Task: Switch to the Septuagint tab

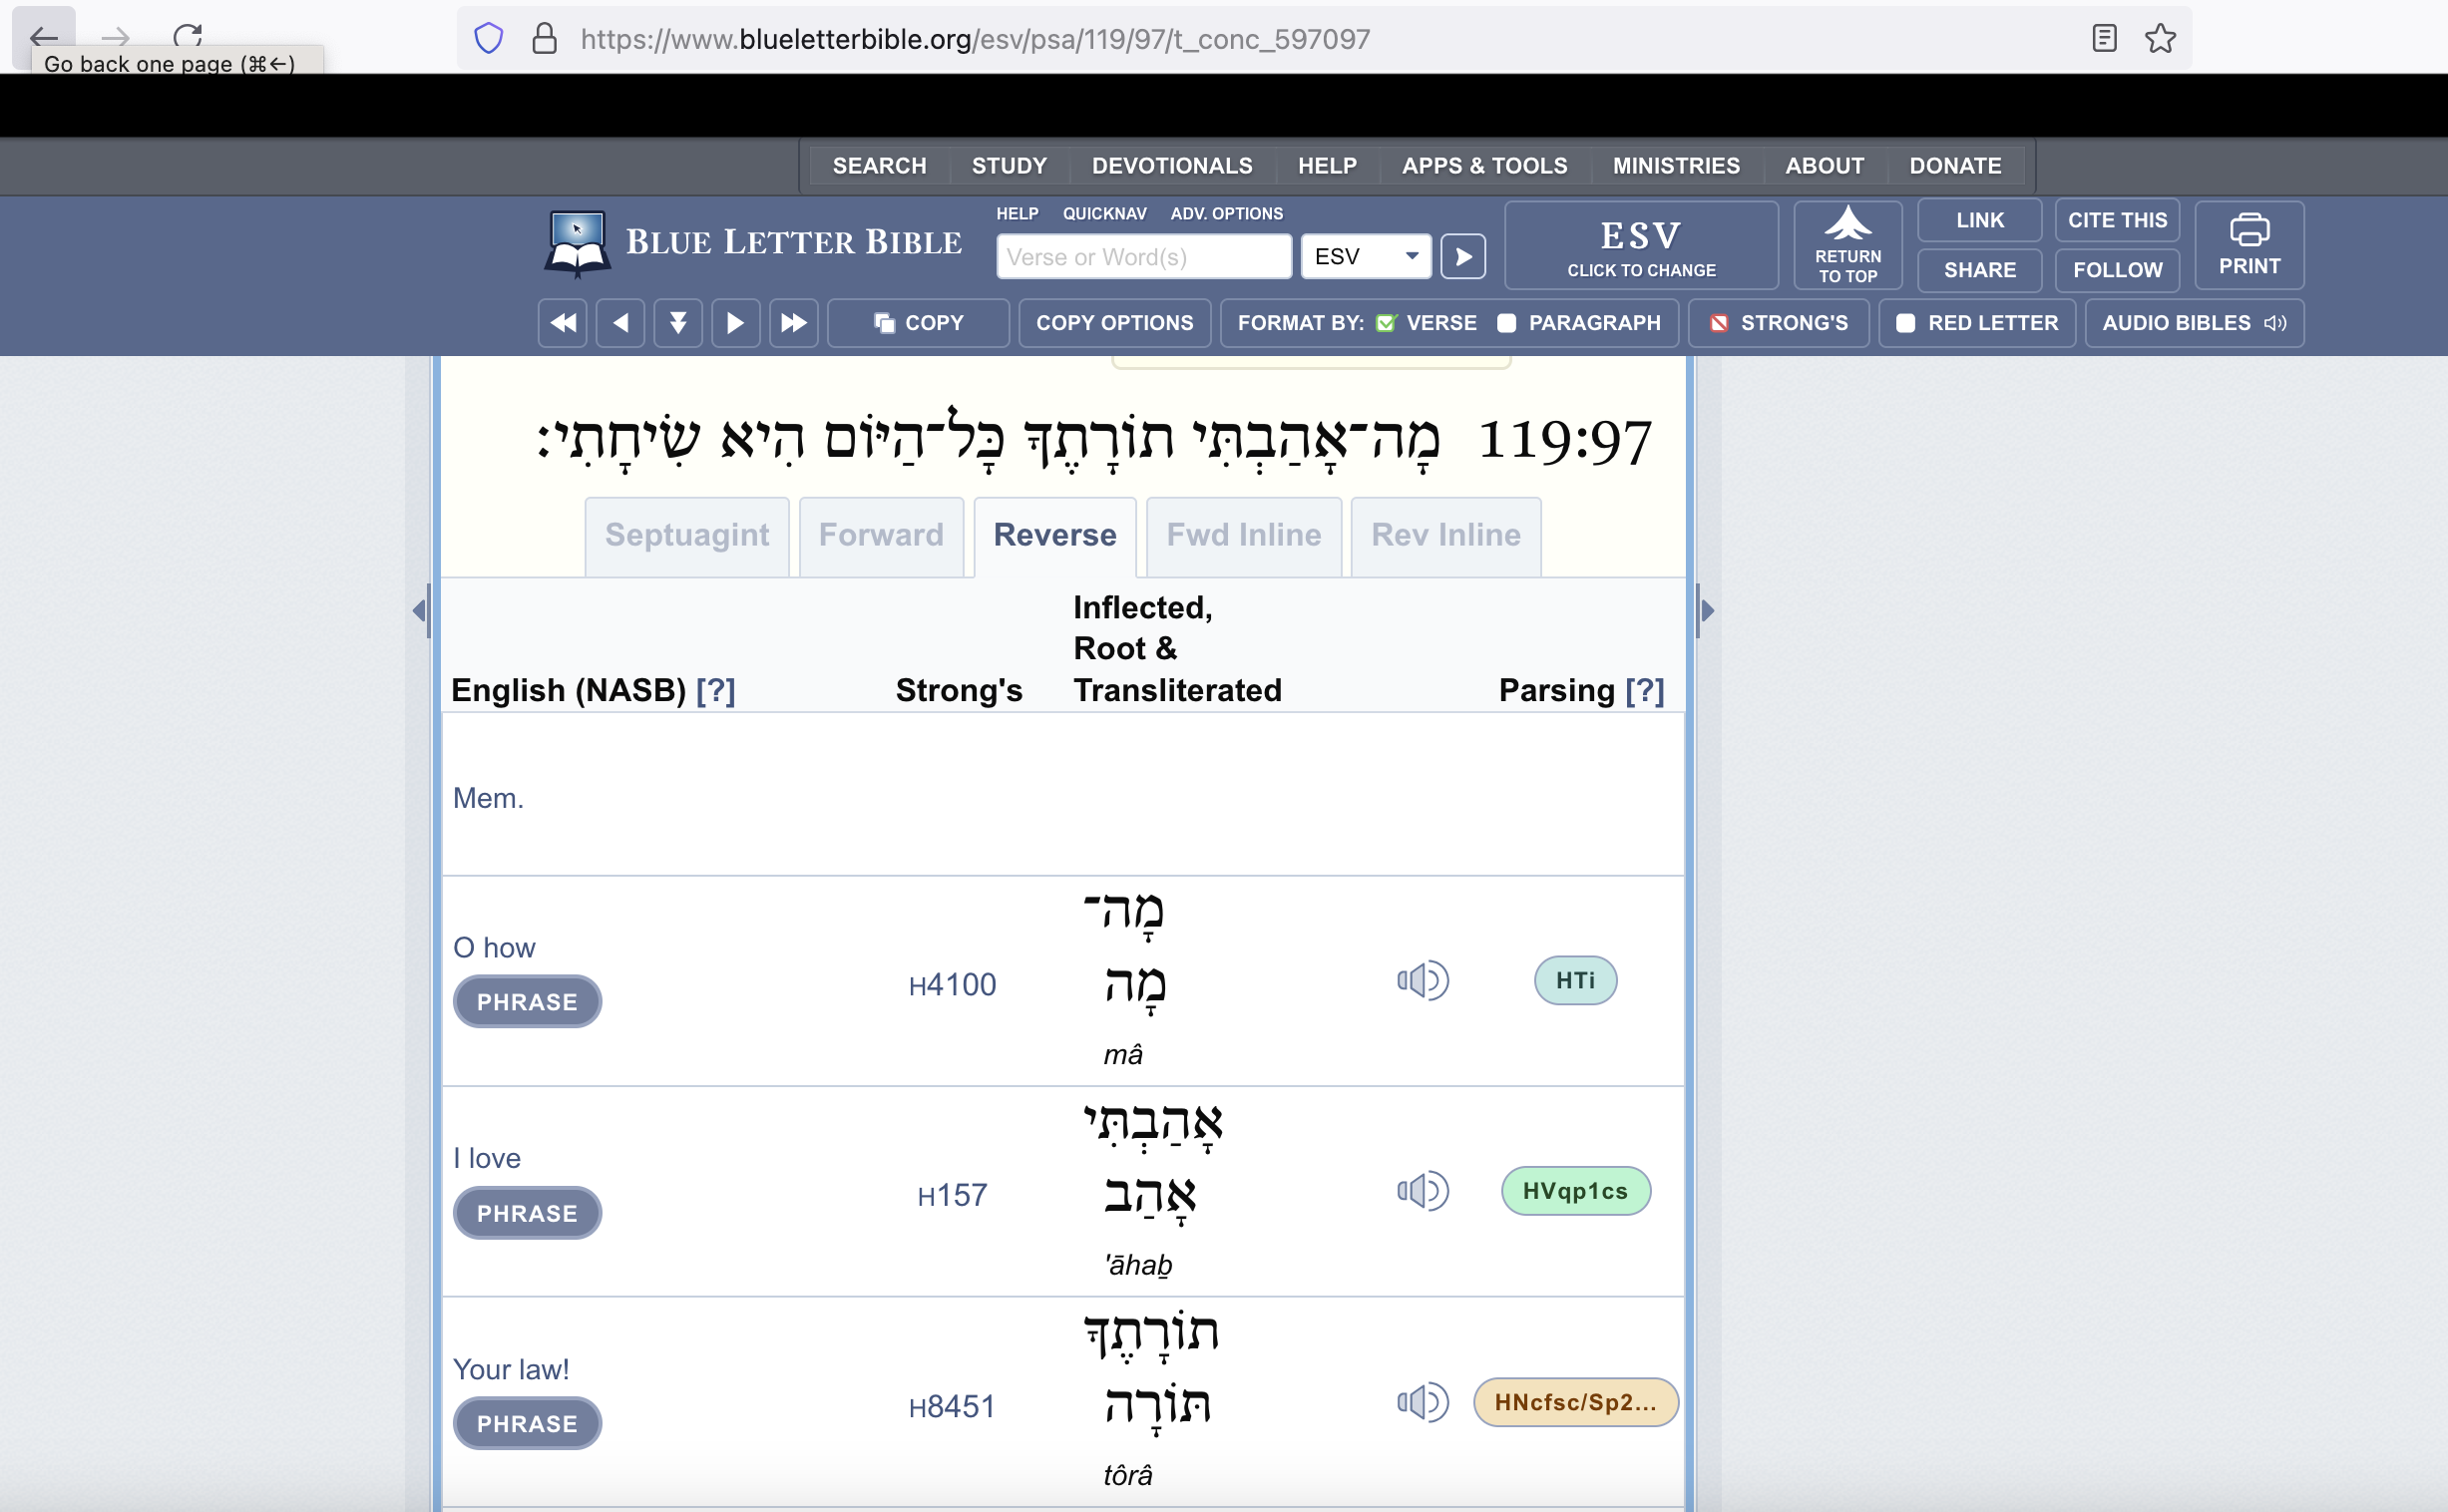Action: click(x=687, y=536)
